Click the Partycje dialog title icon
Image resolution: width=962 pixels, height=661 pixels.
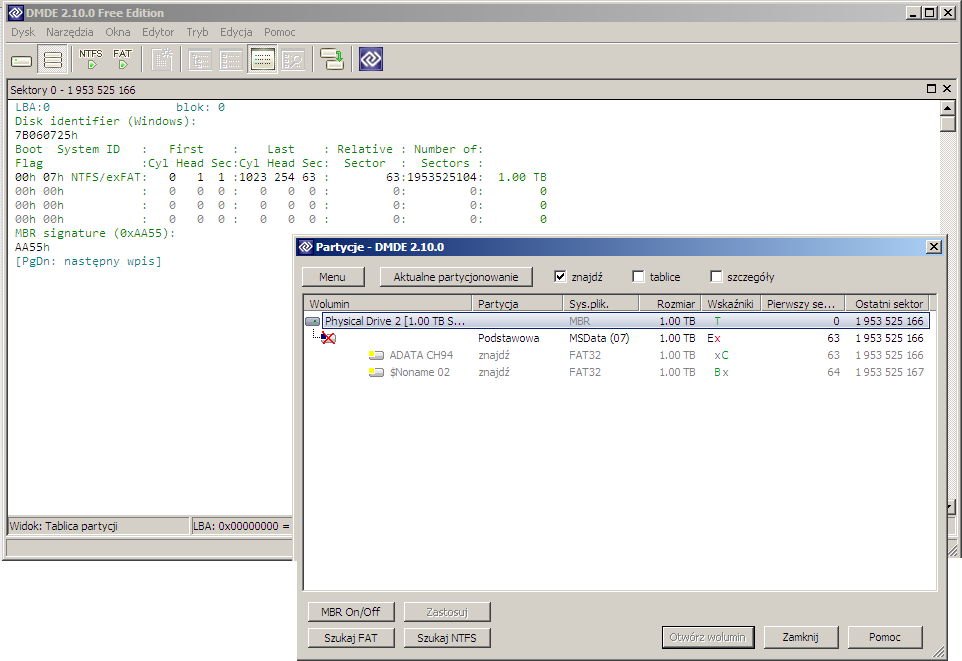coord(306,247)
